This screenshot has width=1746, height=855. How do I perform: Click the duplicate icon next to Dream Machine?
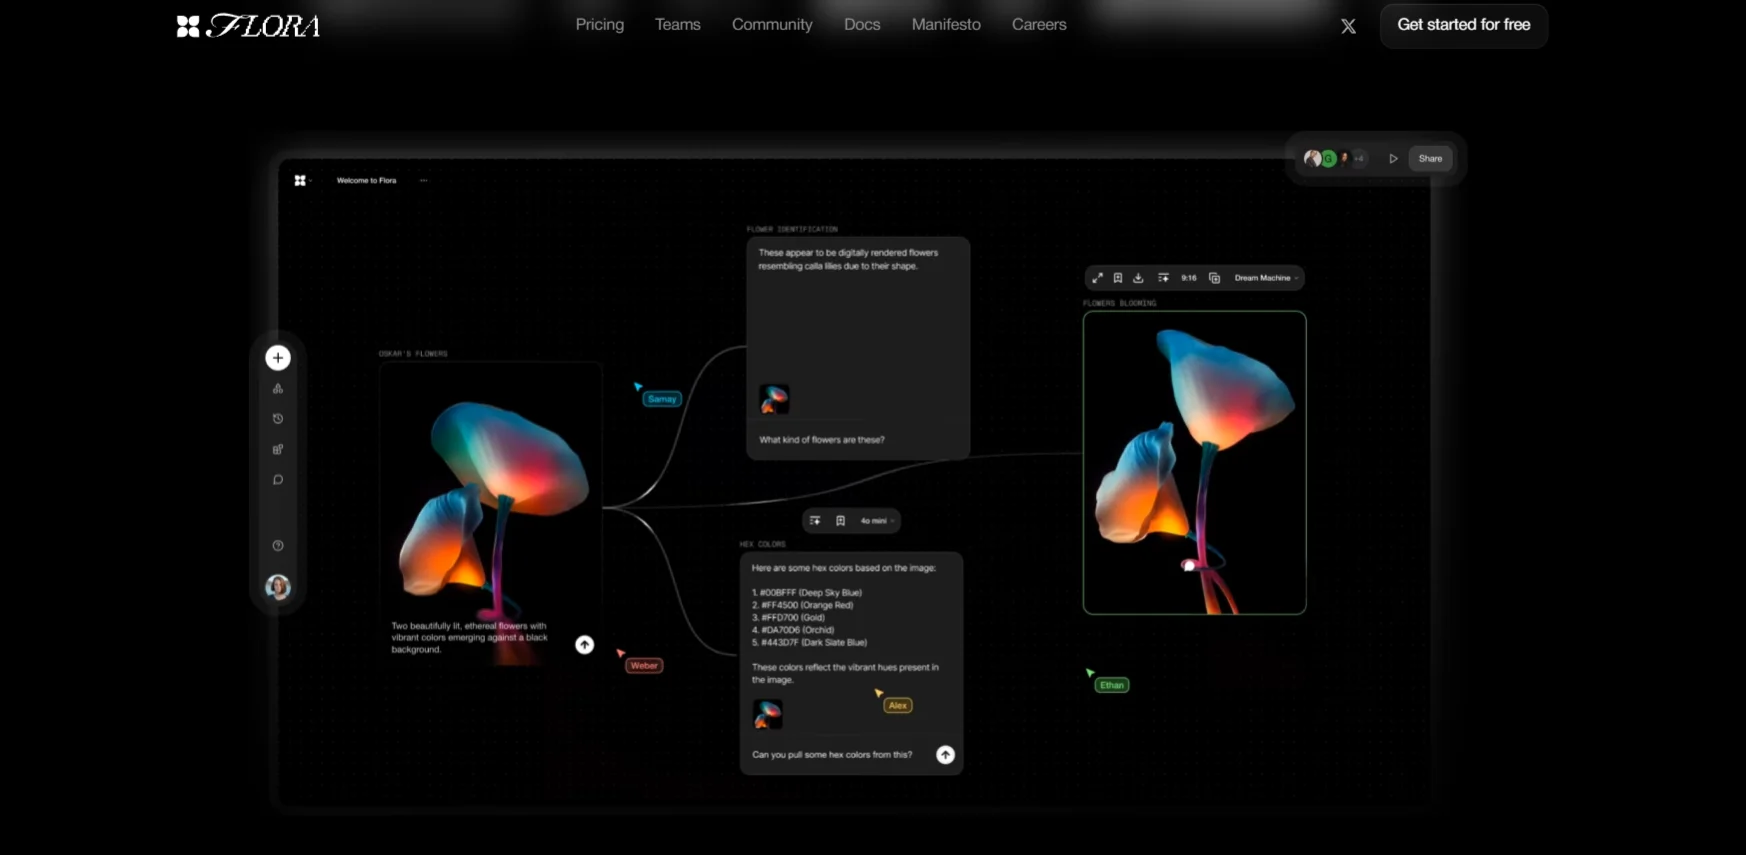[x=1214, y=278]
